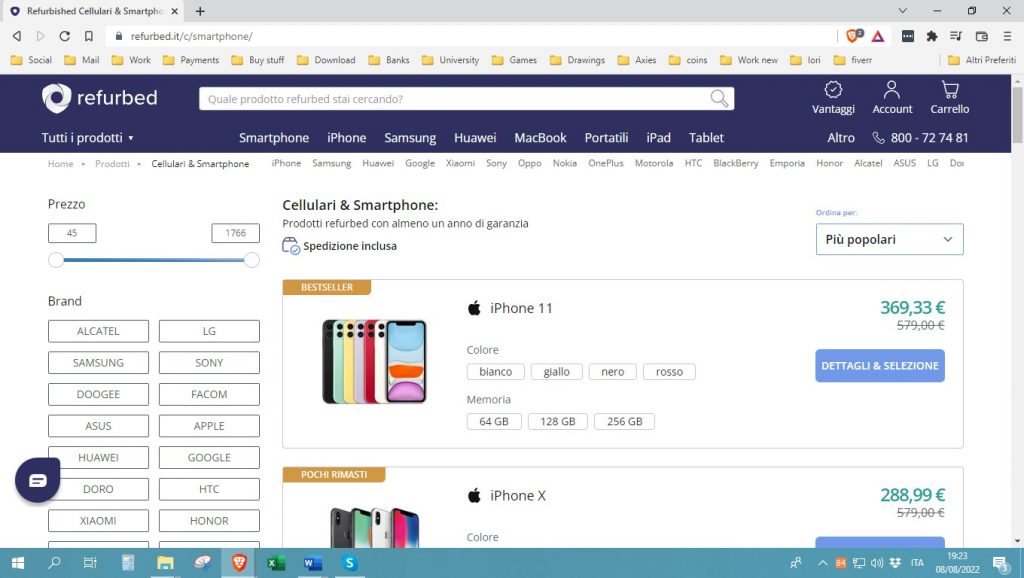The width and height of the screenshot is (1024, 578).
Task: Open the Account profile icon
Action: click(x=892, y=90)
